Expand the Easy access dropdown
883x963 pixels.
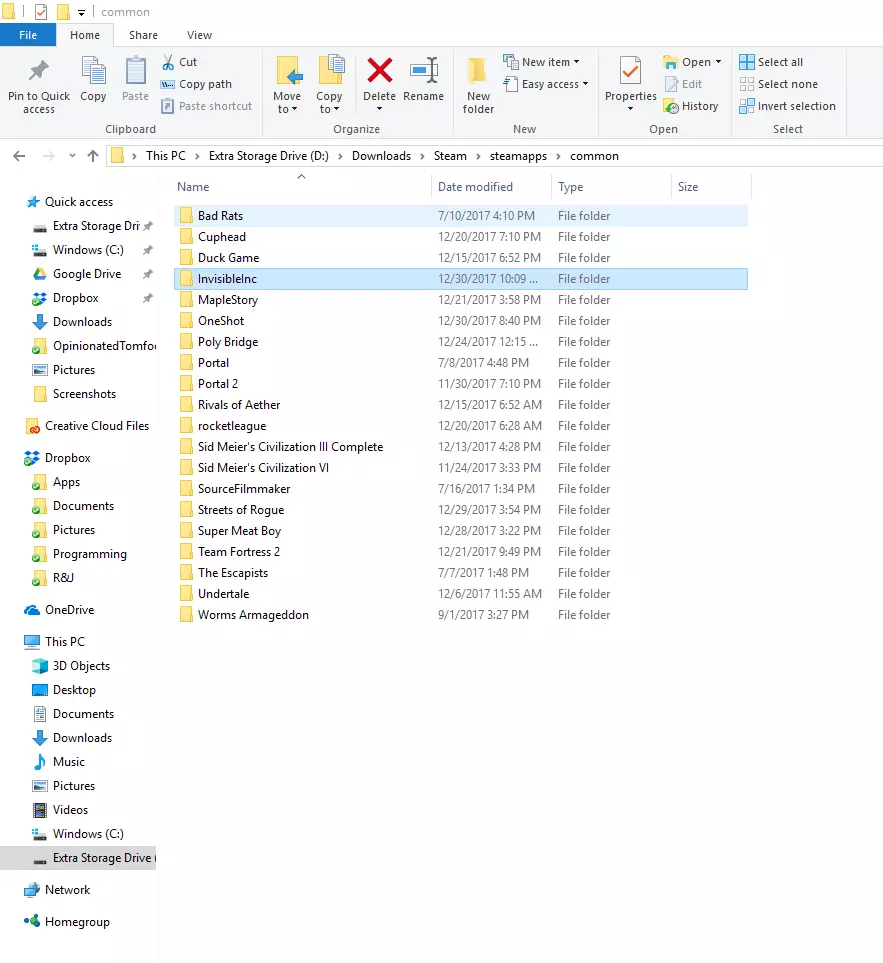[x=585, y=84]
